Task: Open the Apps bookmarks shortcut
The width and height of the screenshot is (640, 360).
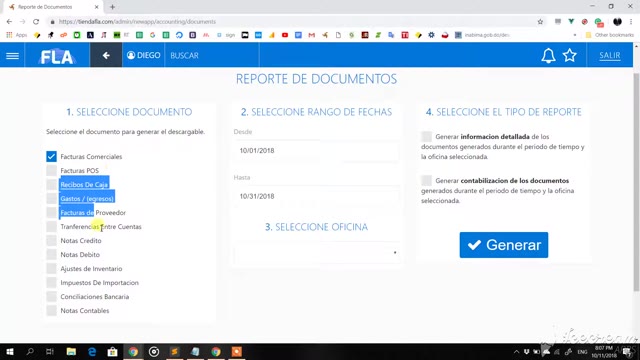Action: pos(16,35)
